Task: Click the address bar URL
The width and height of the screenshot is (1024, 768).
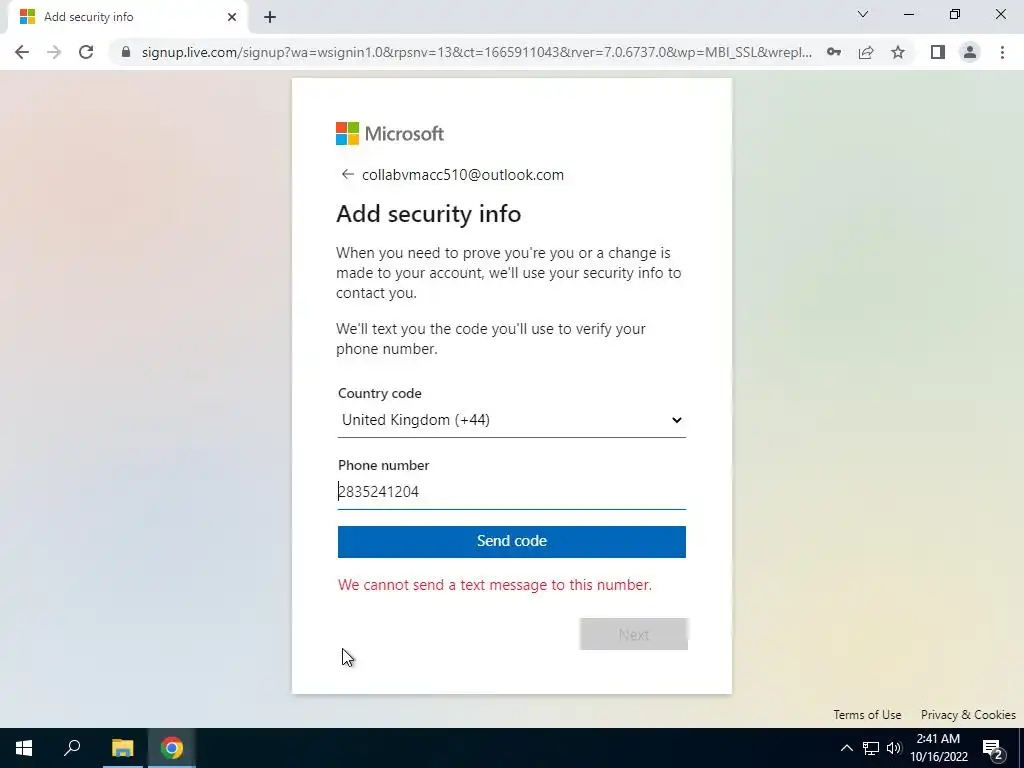Action: click(x=477, y=52)
